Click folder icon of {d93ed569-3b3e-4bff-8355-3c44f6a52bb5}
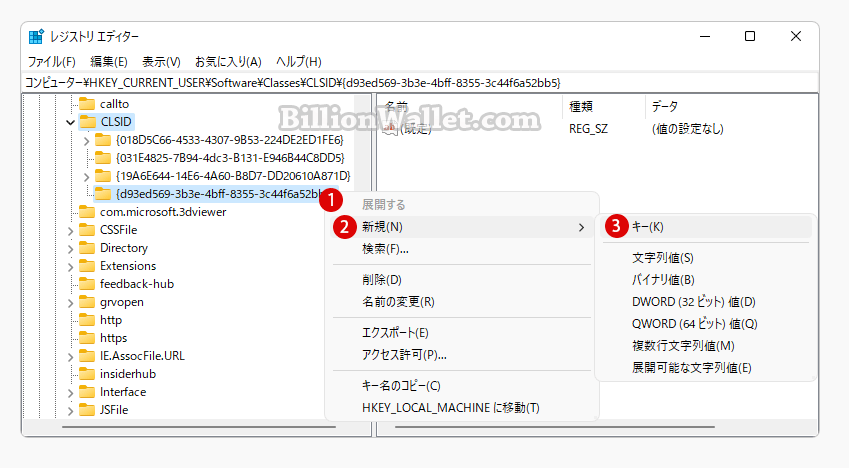 click(103, 193)
